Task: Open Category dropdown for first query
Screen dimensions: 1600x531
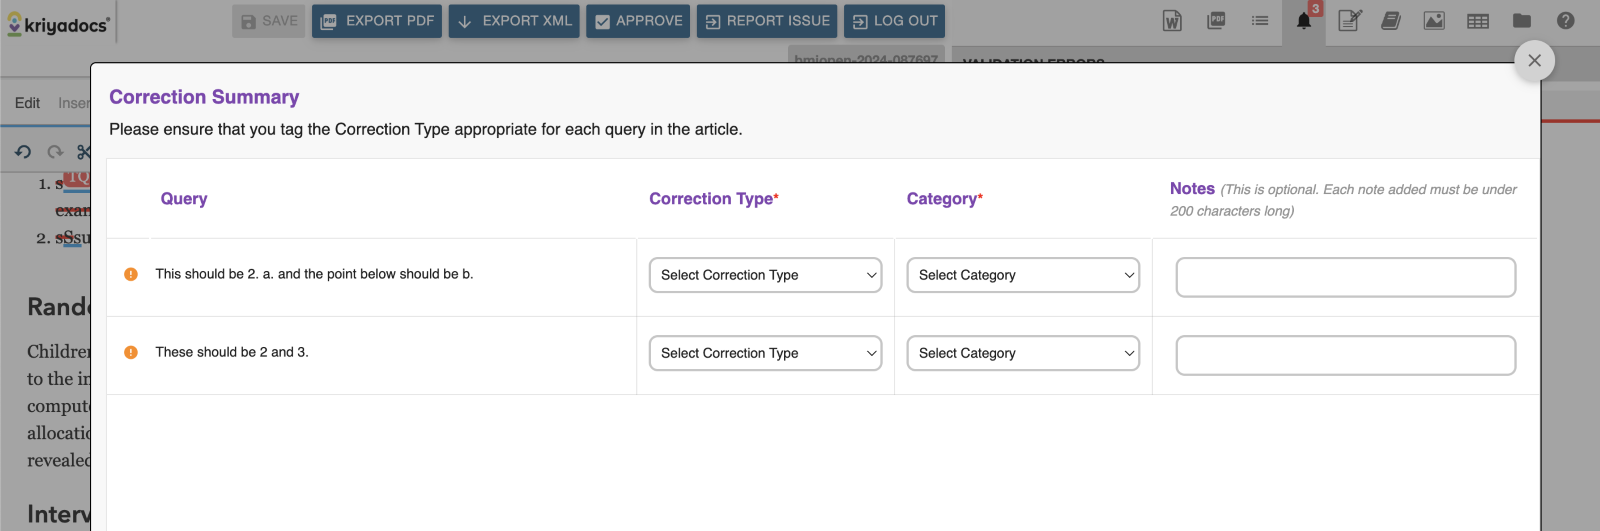Action: [x=1023, y=275]
